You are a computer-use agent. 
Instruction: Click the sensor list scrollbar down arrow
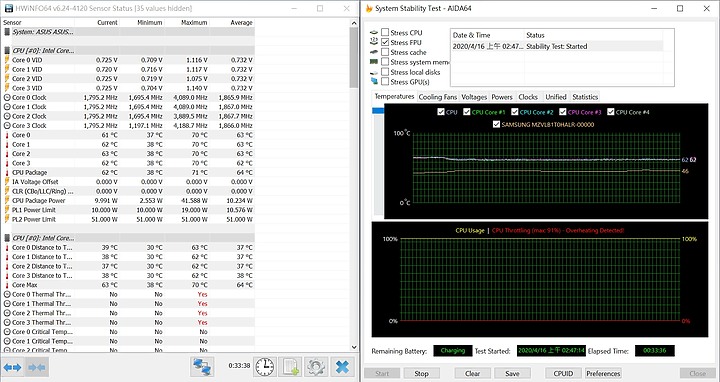354,347
